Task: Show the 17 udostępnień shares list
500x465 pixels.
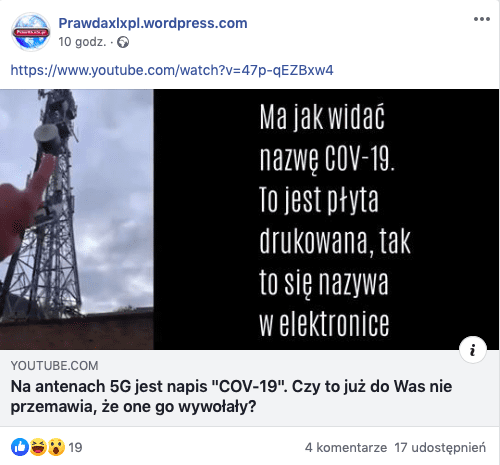Action: tap(440, 447)
